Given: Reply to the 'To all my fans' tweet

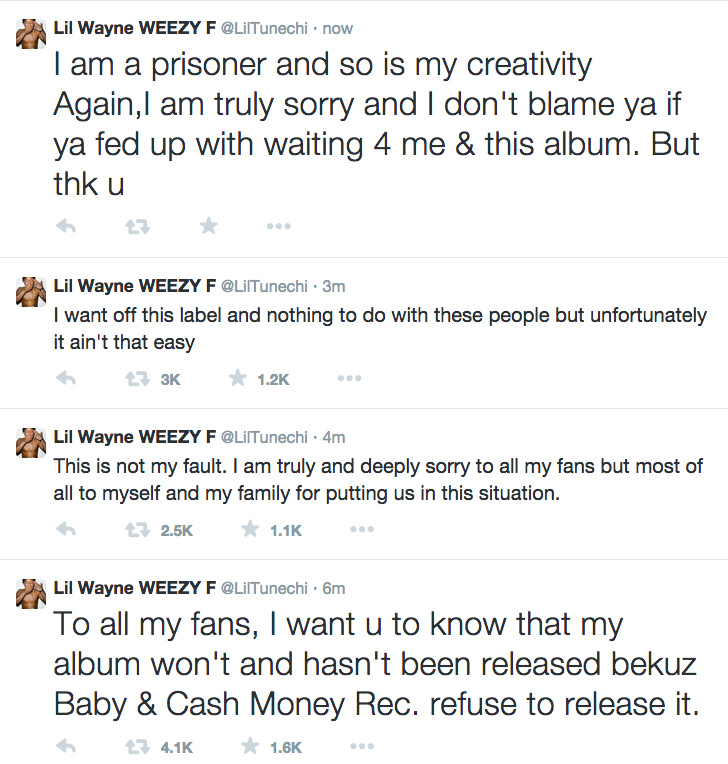Looking at the screenshot, I should (x=66, y=746).
